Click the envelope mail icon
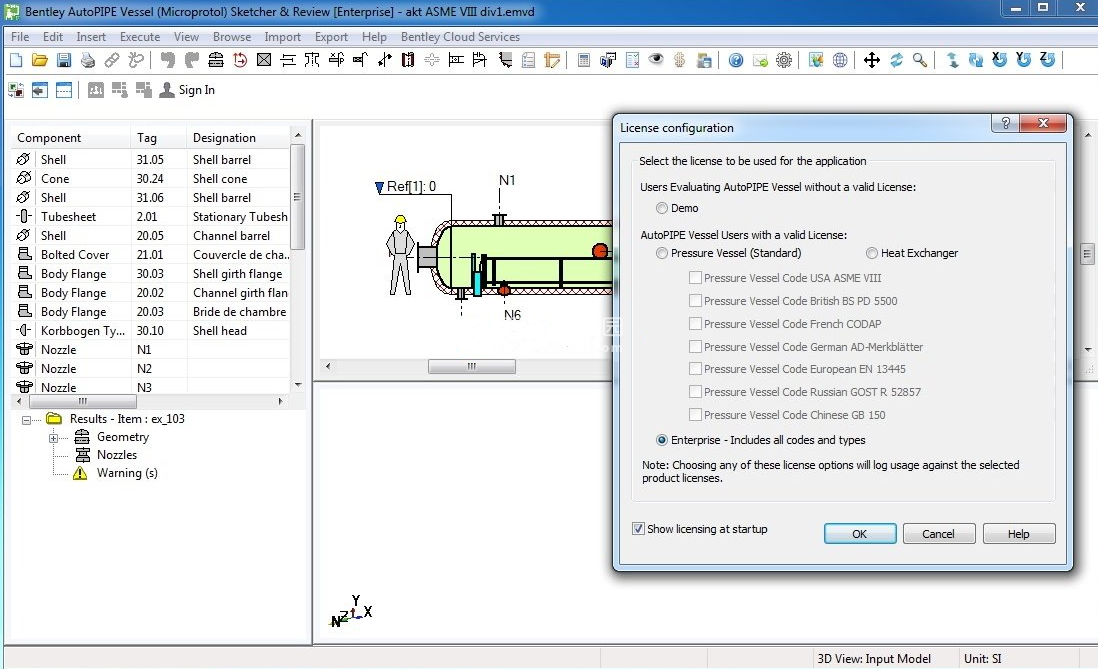1098x669 pixels. [760, 60]
